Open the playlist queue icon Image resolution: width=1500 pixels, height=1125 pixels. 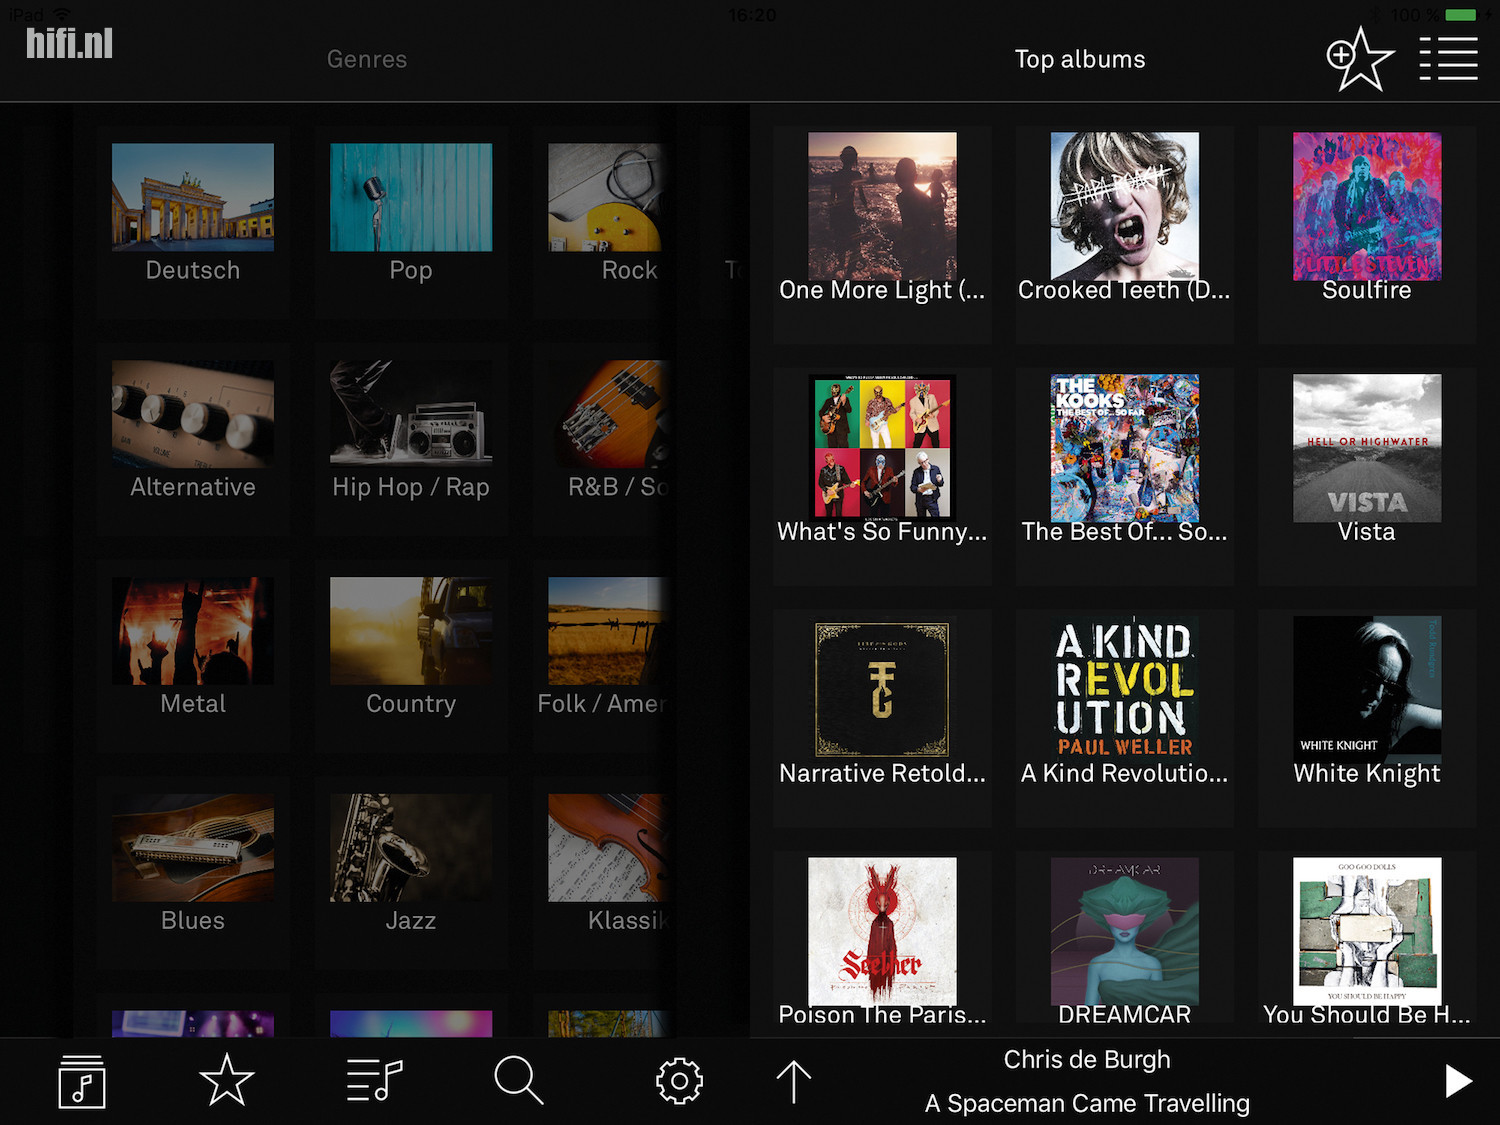click(374, 1081)
